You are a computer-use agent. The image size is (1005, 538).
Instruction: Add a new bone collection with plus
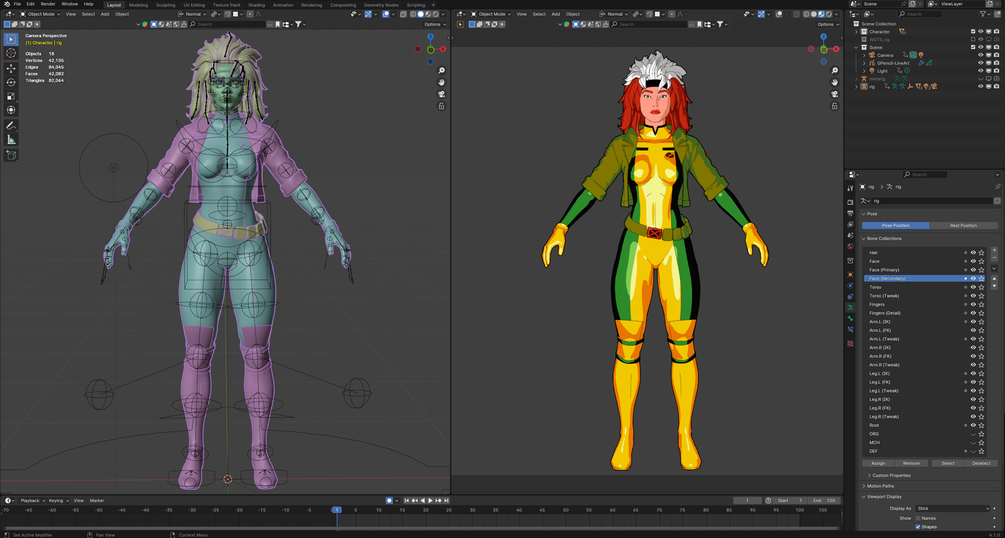(x=995, y=250)
